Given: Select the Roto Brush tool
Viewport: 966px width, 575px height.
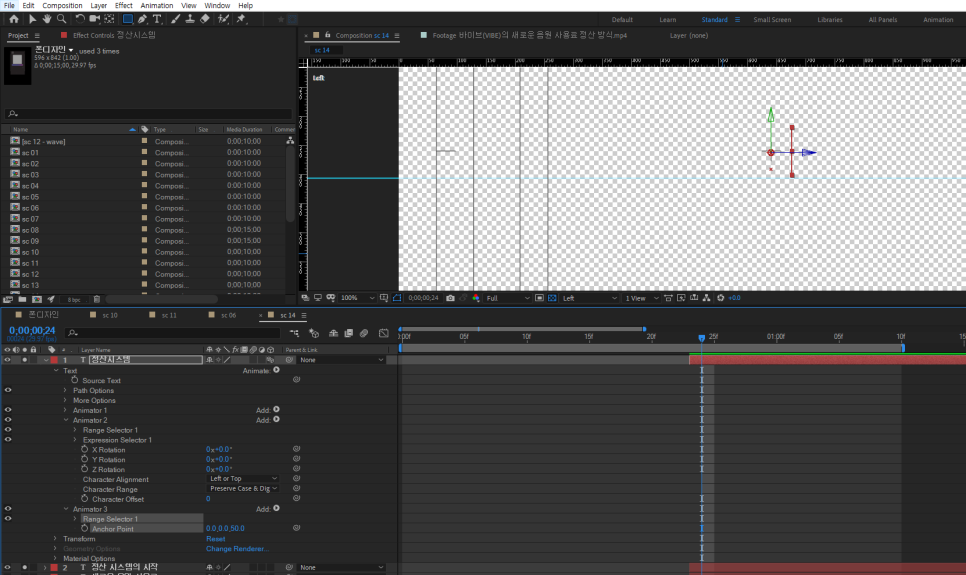Looking at the screenshot, I should click(223, 19).
